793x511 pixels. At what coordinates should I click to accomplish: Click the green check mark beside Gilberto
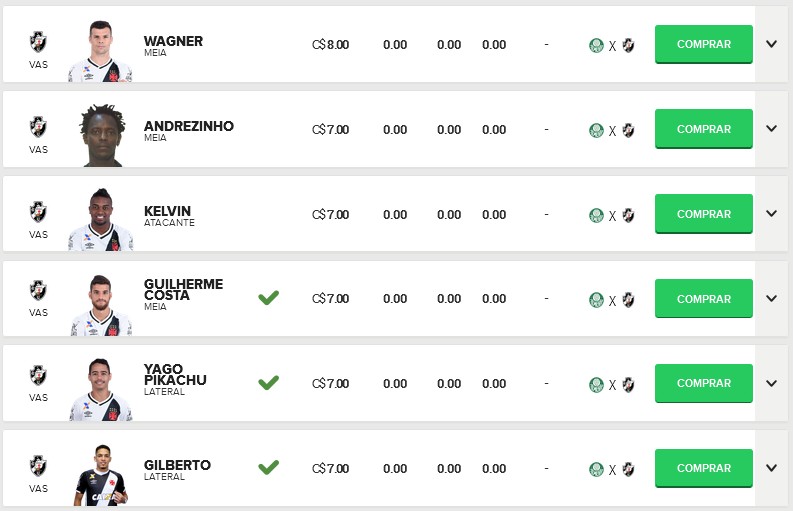pyautogui.click(x=268, y=467)
